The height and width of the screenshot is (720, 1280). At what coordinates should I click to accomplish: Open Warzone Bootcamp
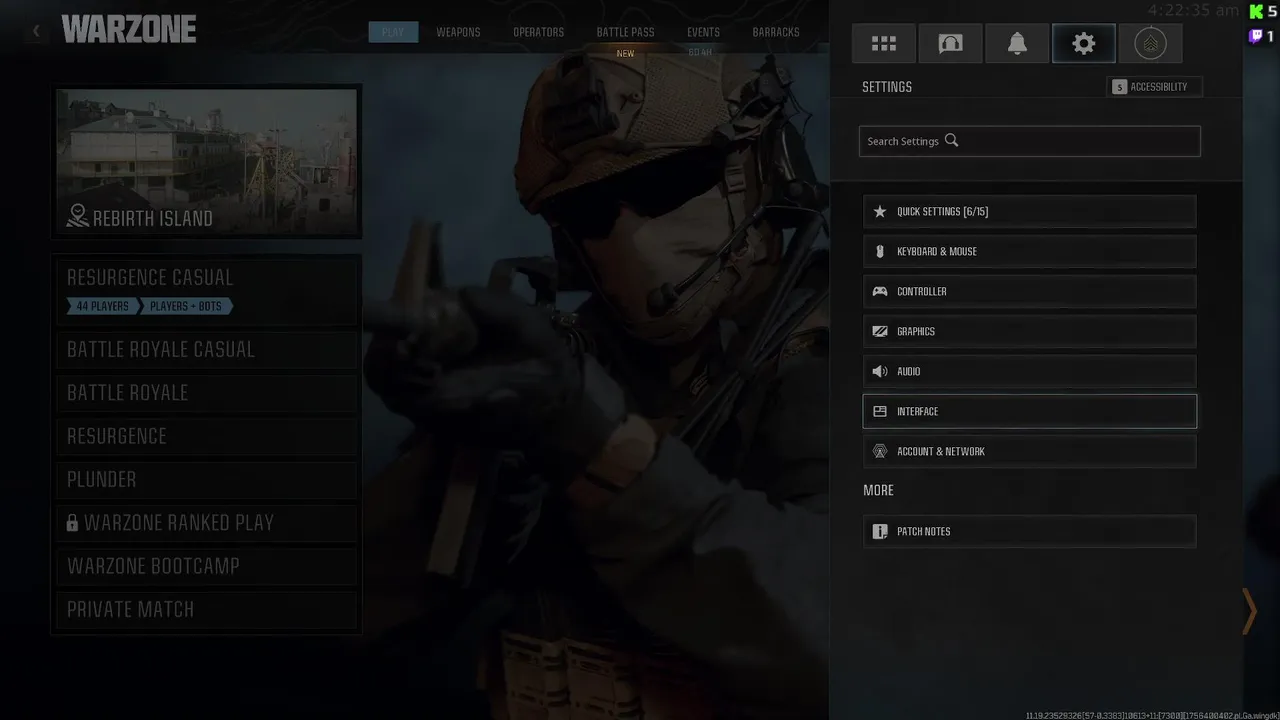[x=207, y=566]
